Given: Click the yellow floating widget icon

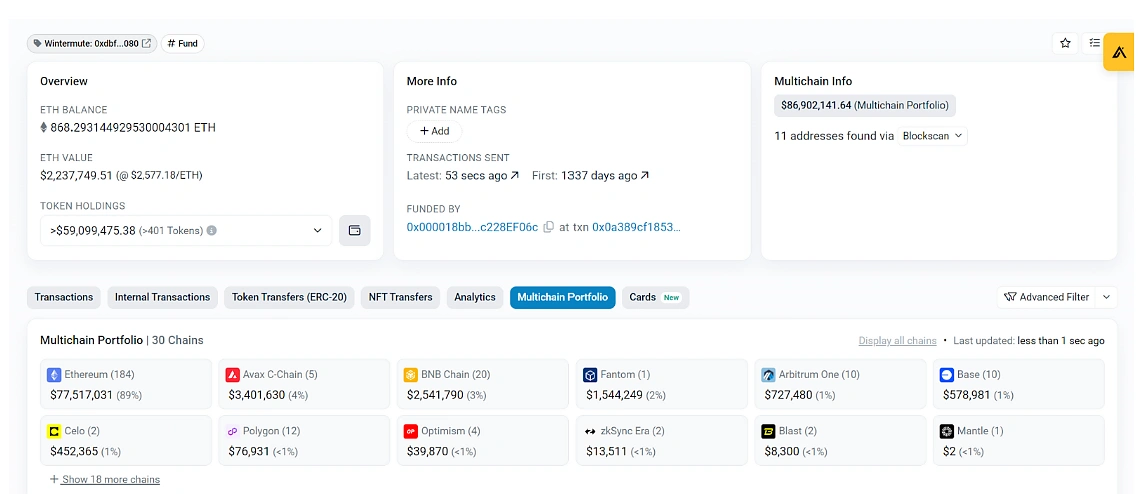Looking at the screenshot, I should (x=1120, y=53).
